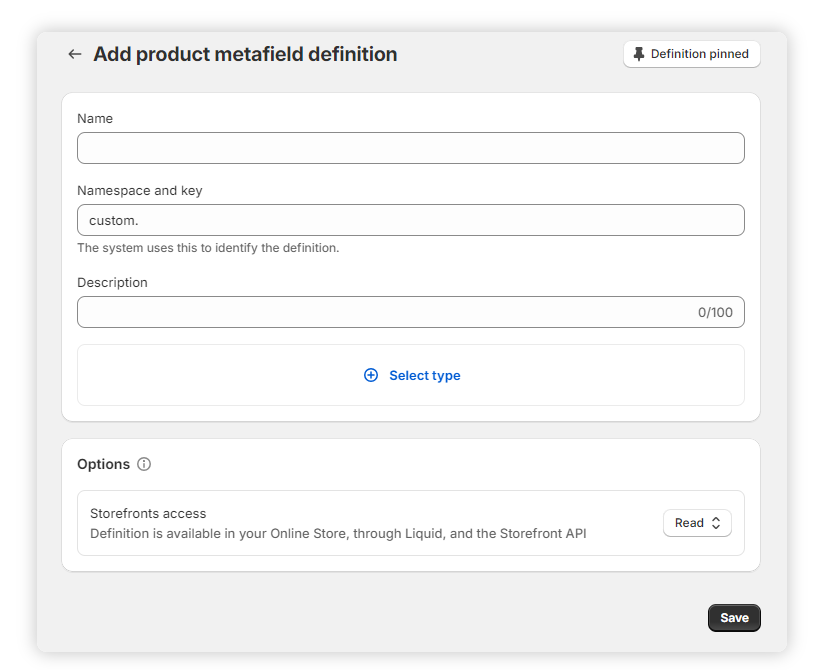820x670 pixels.
Task: Click the Namespace and key label
Action: [x=139, y=190]
